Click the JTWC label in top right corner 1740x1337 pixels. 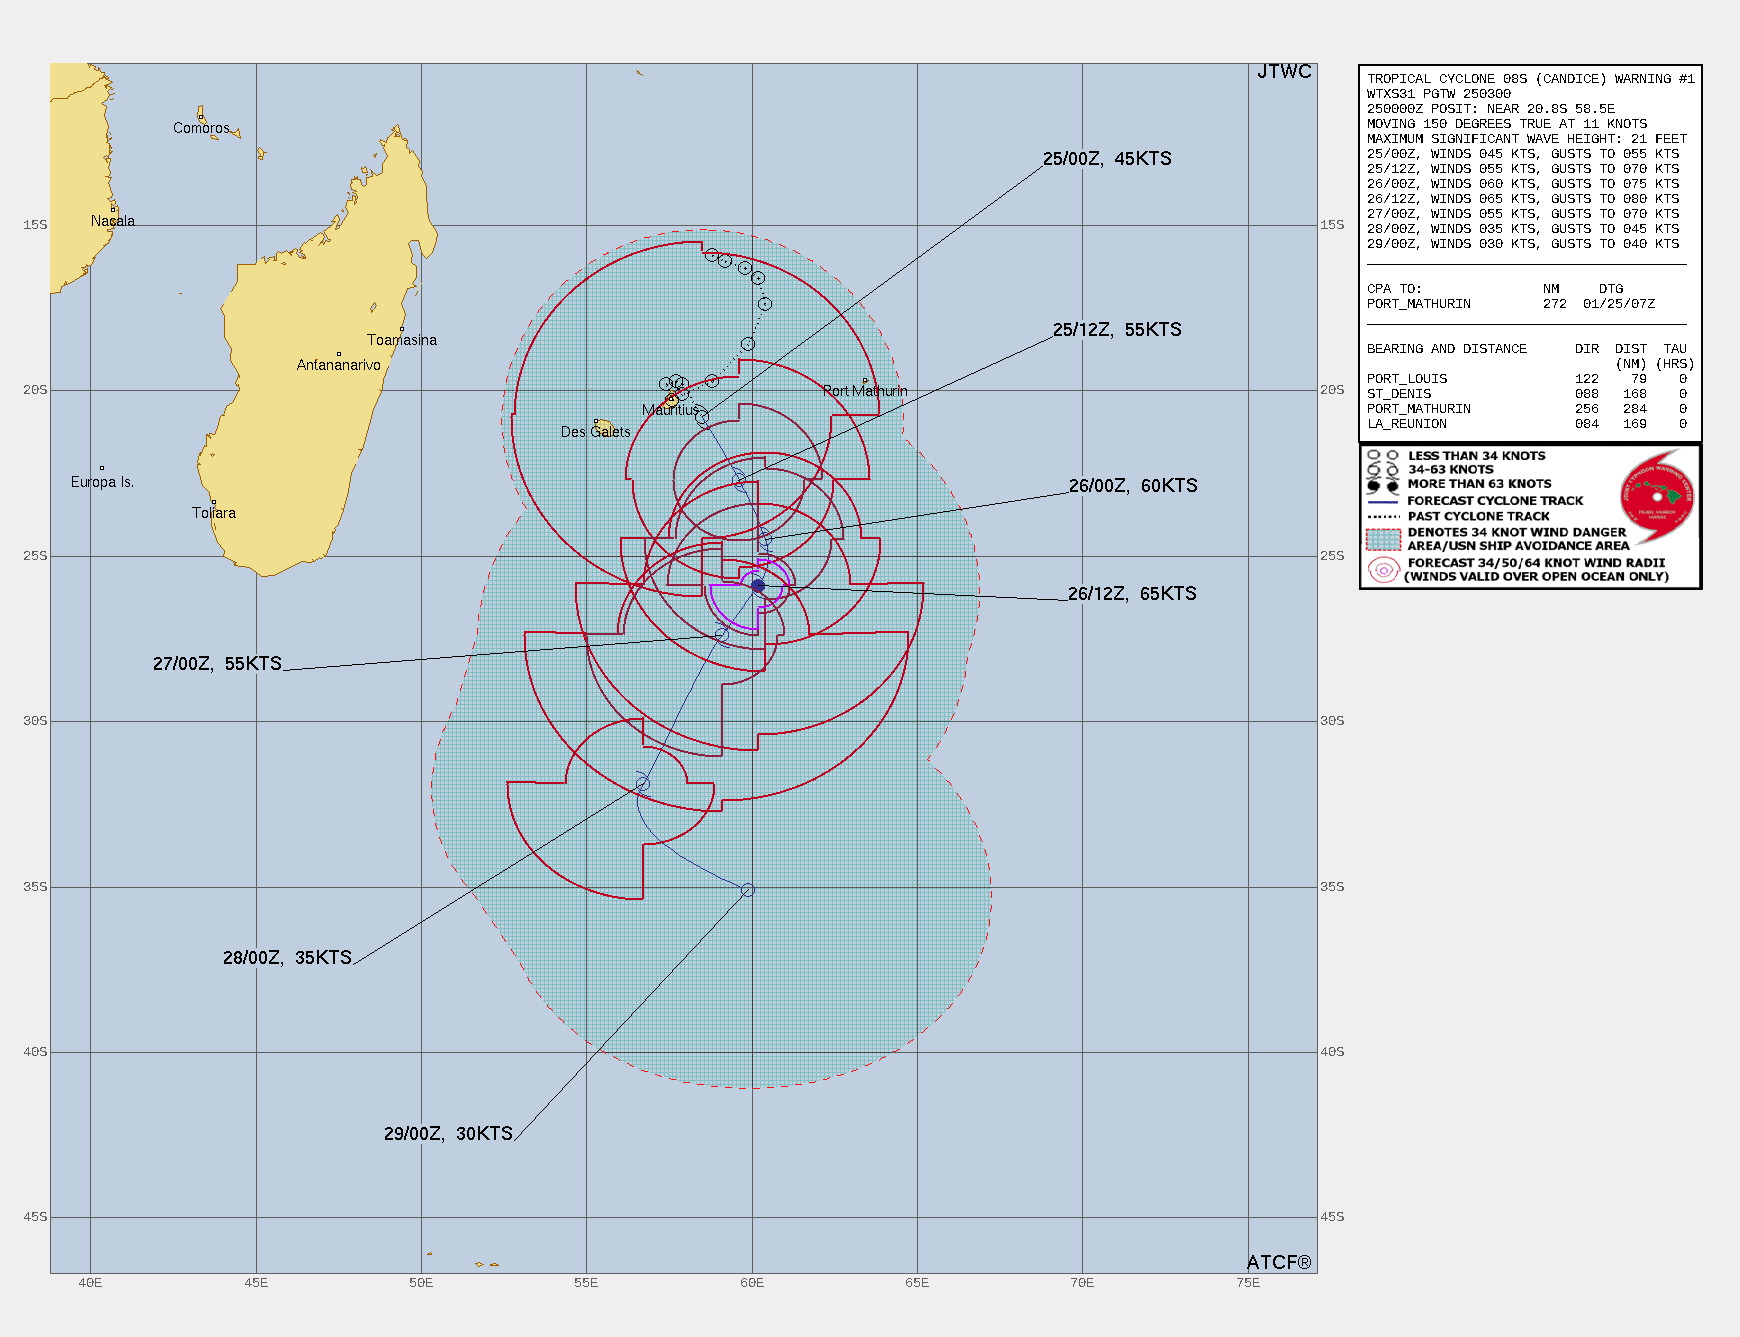[1283, 72]
